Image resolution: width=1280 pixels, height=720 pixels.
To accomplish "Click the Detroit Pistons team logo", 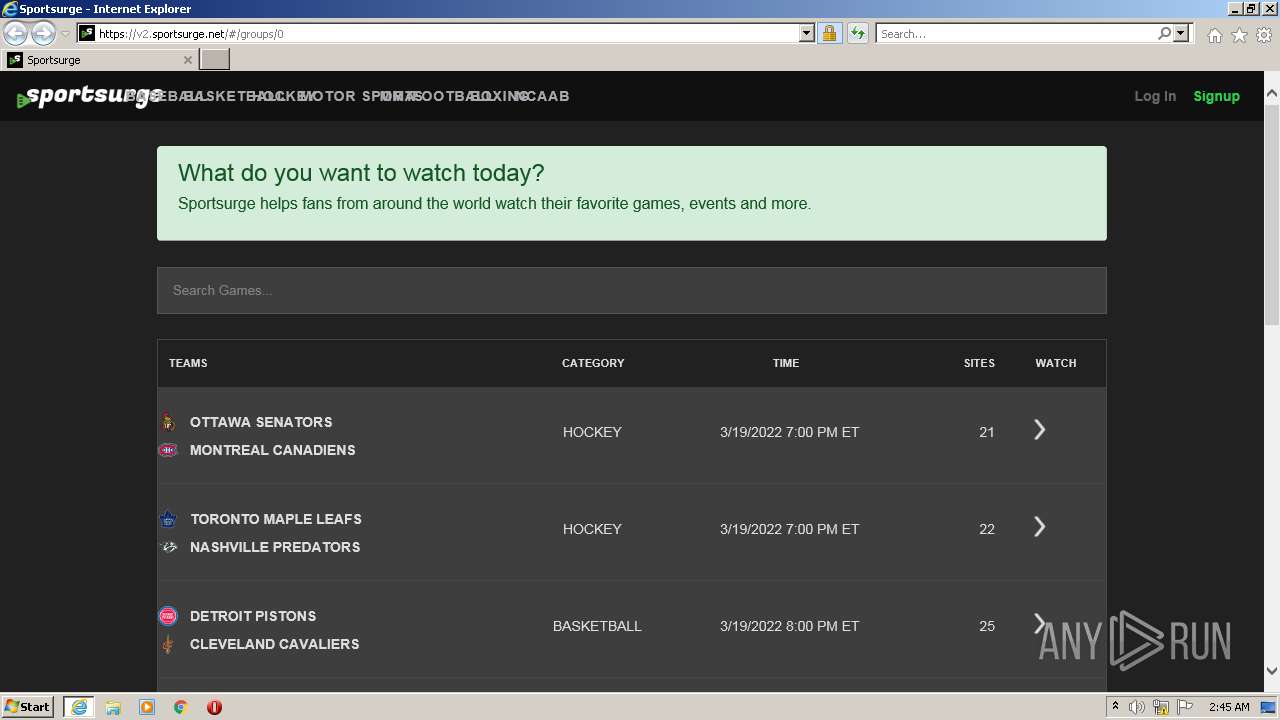I will click(168, 616).
